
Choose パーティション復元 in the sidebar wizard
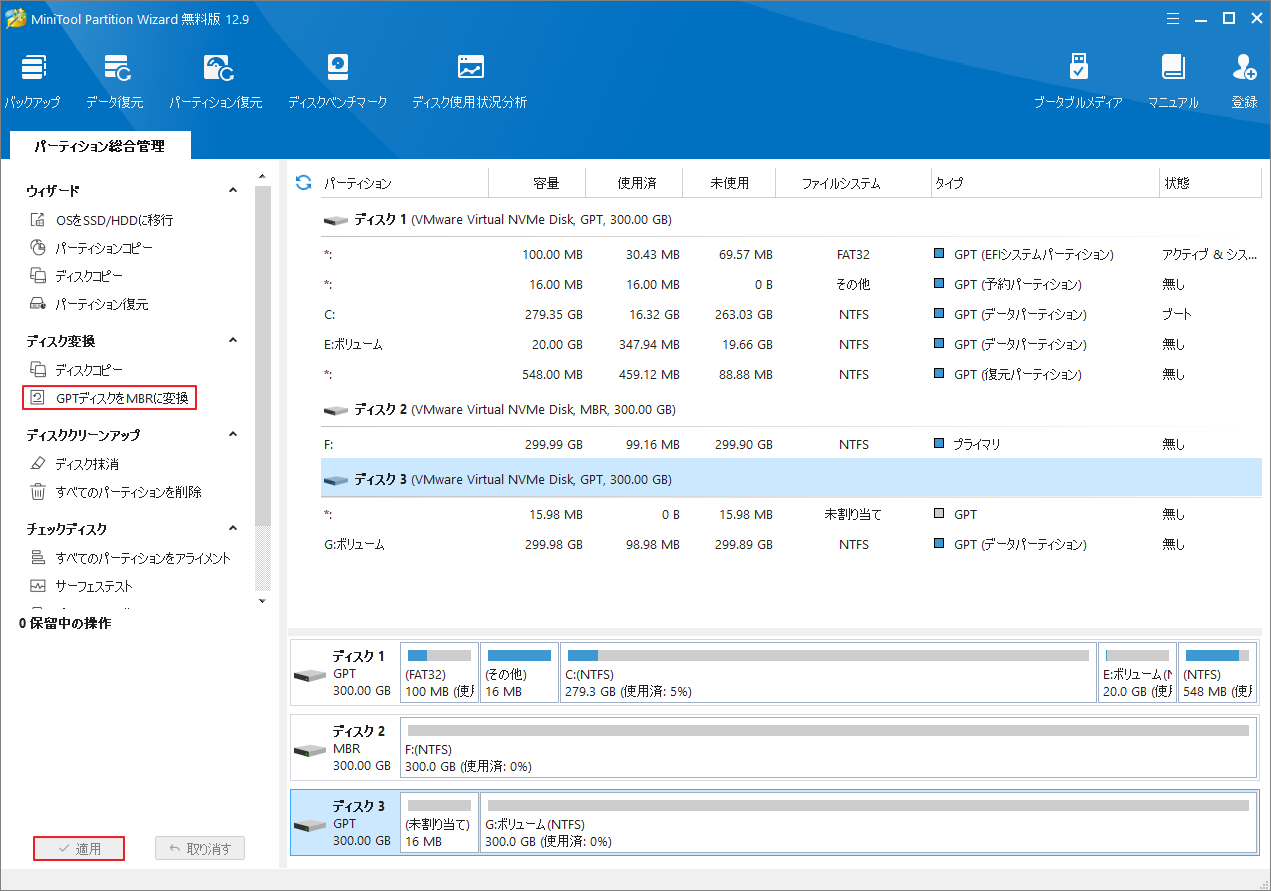89,304
